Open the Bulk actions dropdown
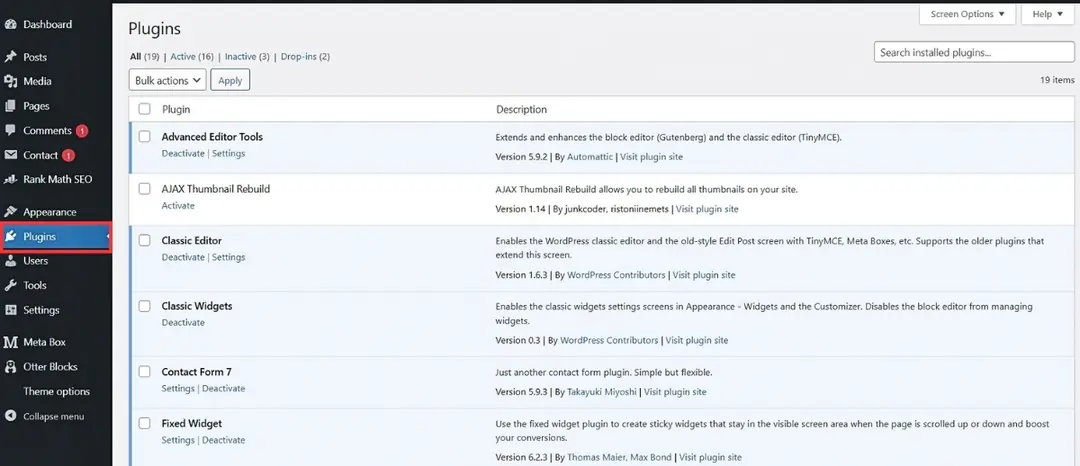The image size is (1080, 466). point(167,81)
